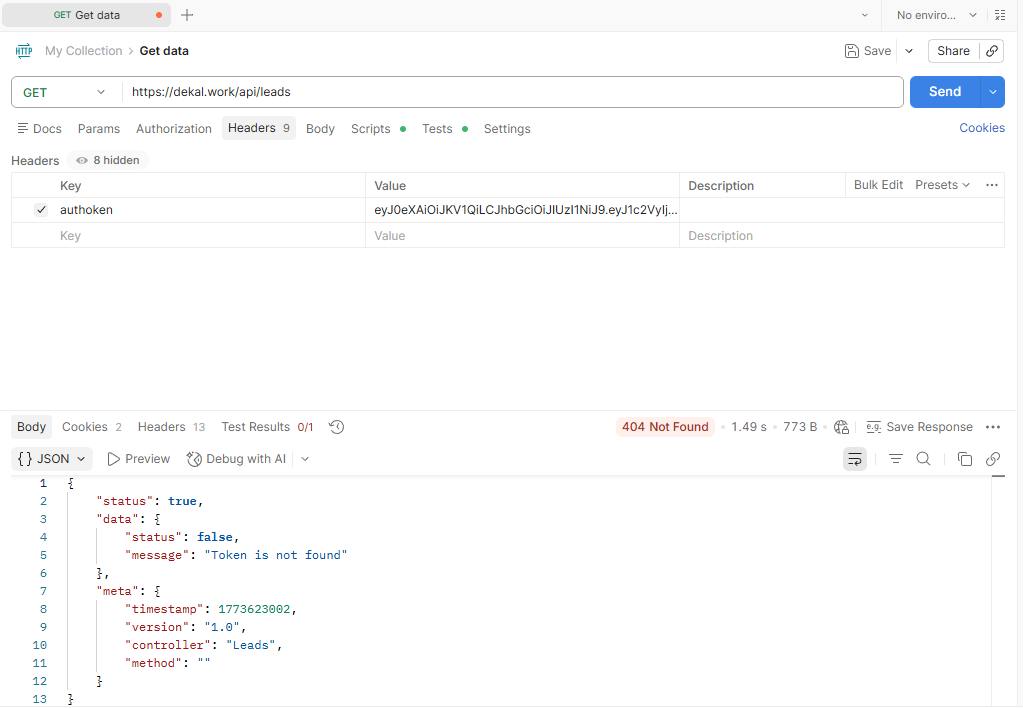This screenshot has height=708, width=1023.
Task: Copy the response body to clipboard
Action: point(964,459)
